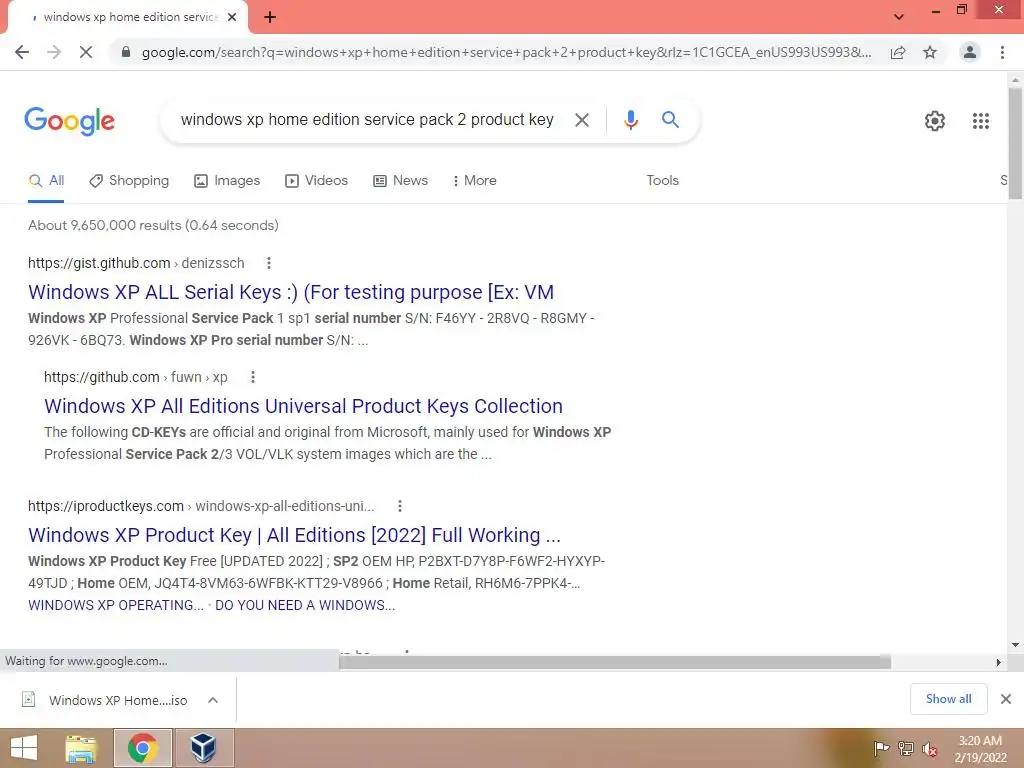This screenshot has width=1024, height=768.
Task: Click the vertical scrollbar thumb
Action: click(x=1015, y=142)
